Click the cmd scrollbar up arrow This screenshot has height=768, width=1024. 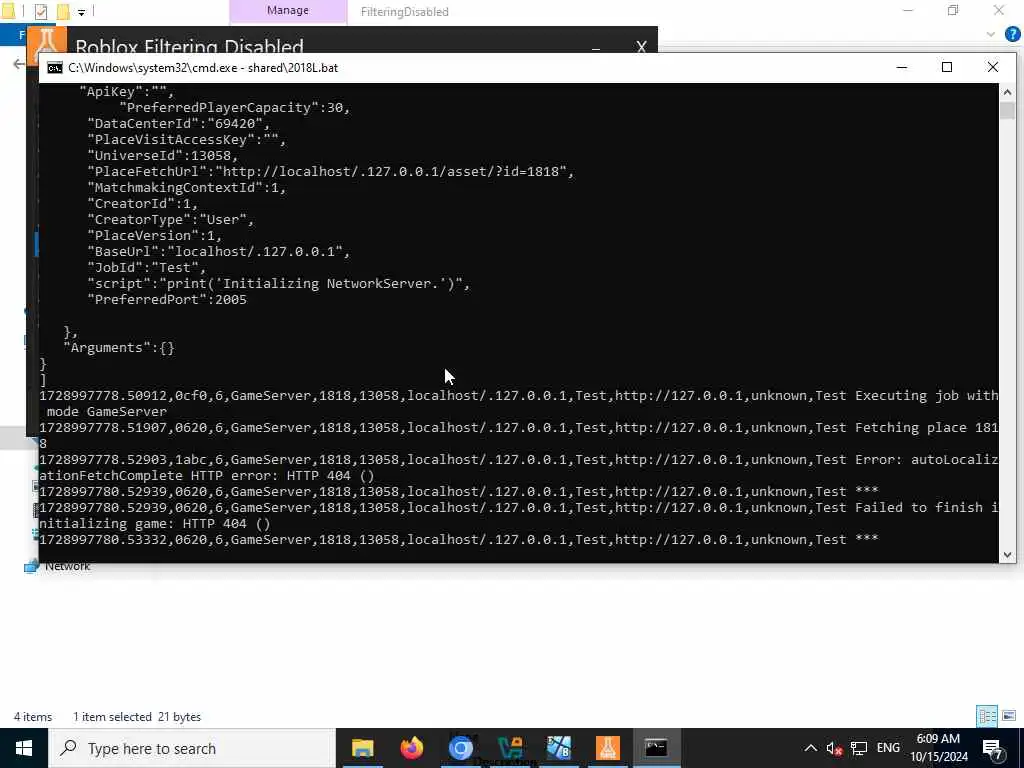tap(1007, 92)
